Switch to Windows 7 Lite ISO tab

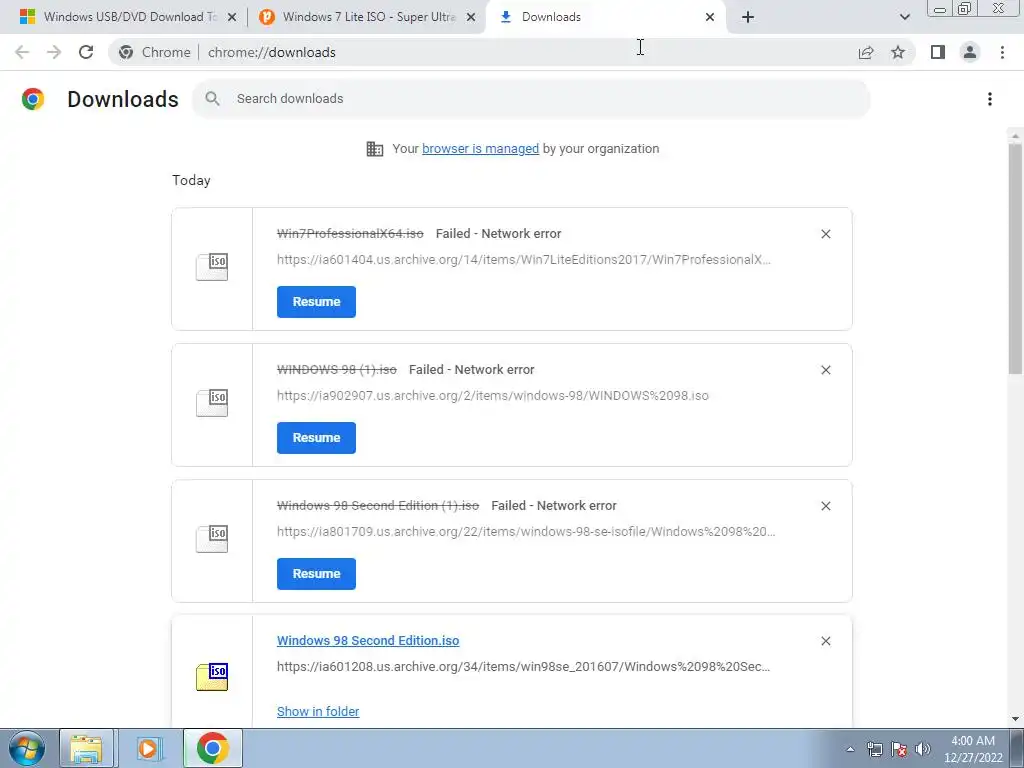pos(366,17)
